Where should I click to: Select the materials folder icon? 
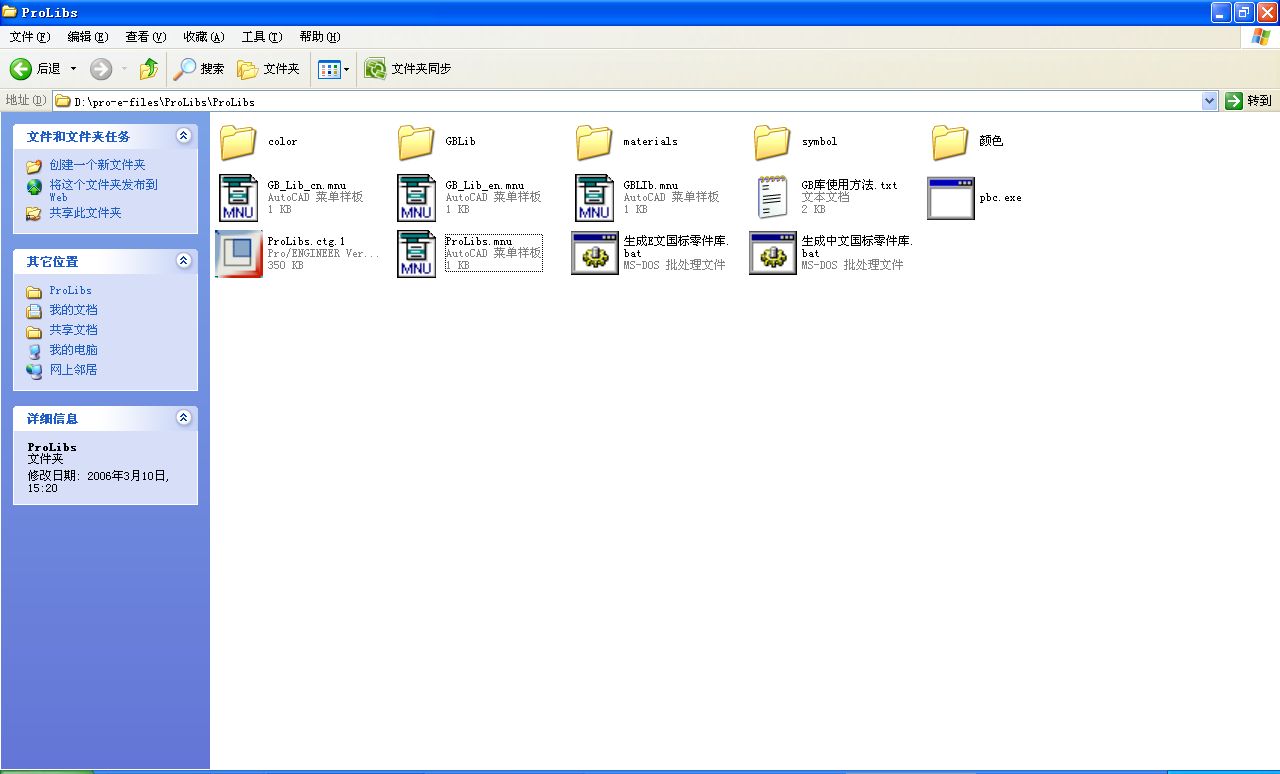595,142
